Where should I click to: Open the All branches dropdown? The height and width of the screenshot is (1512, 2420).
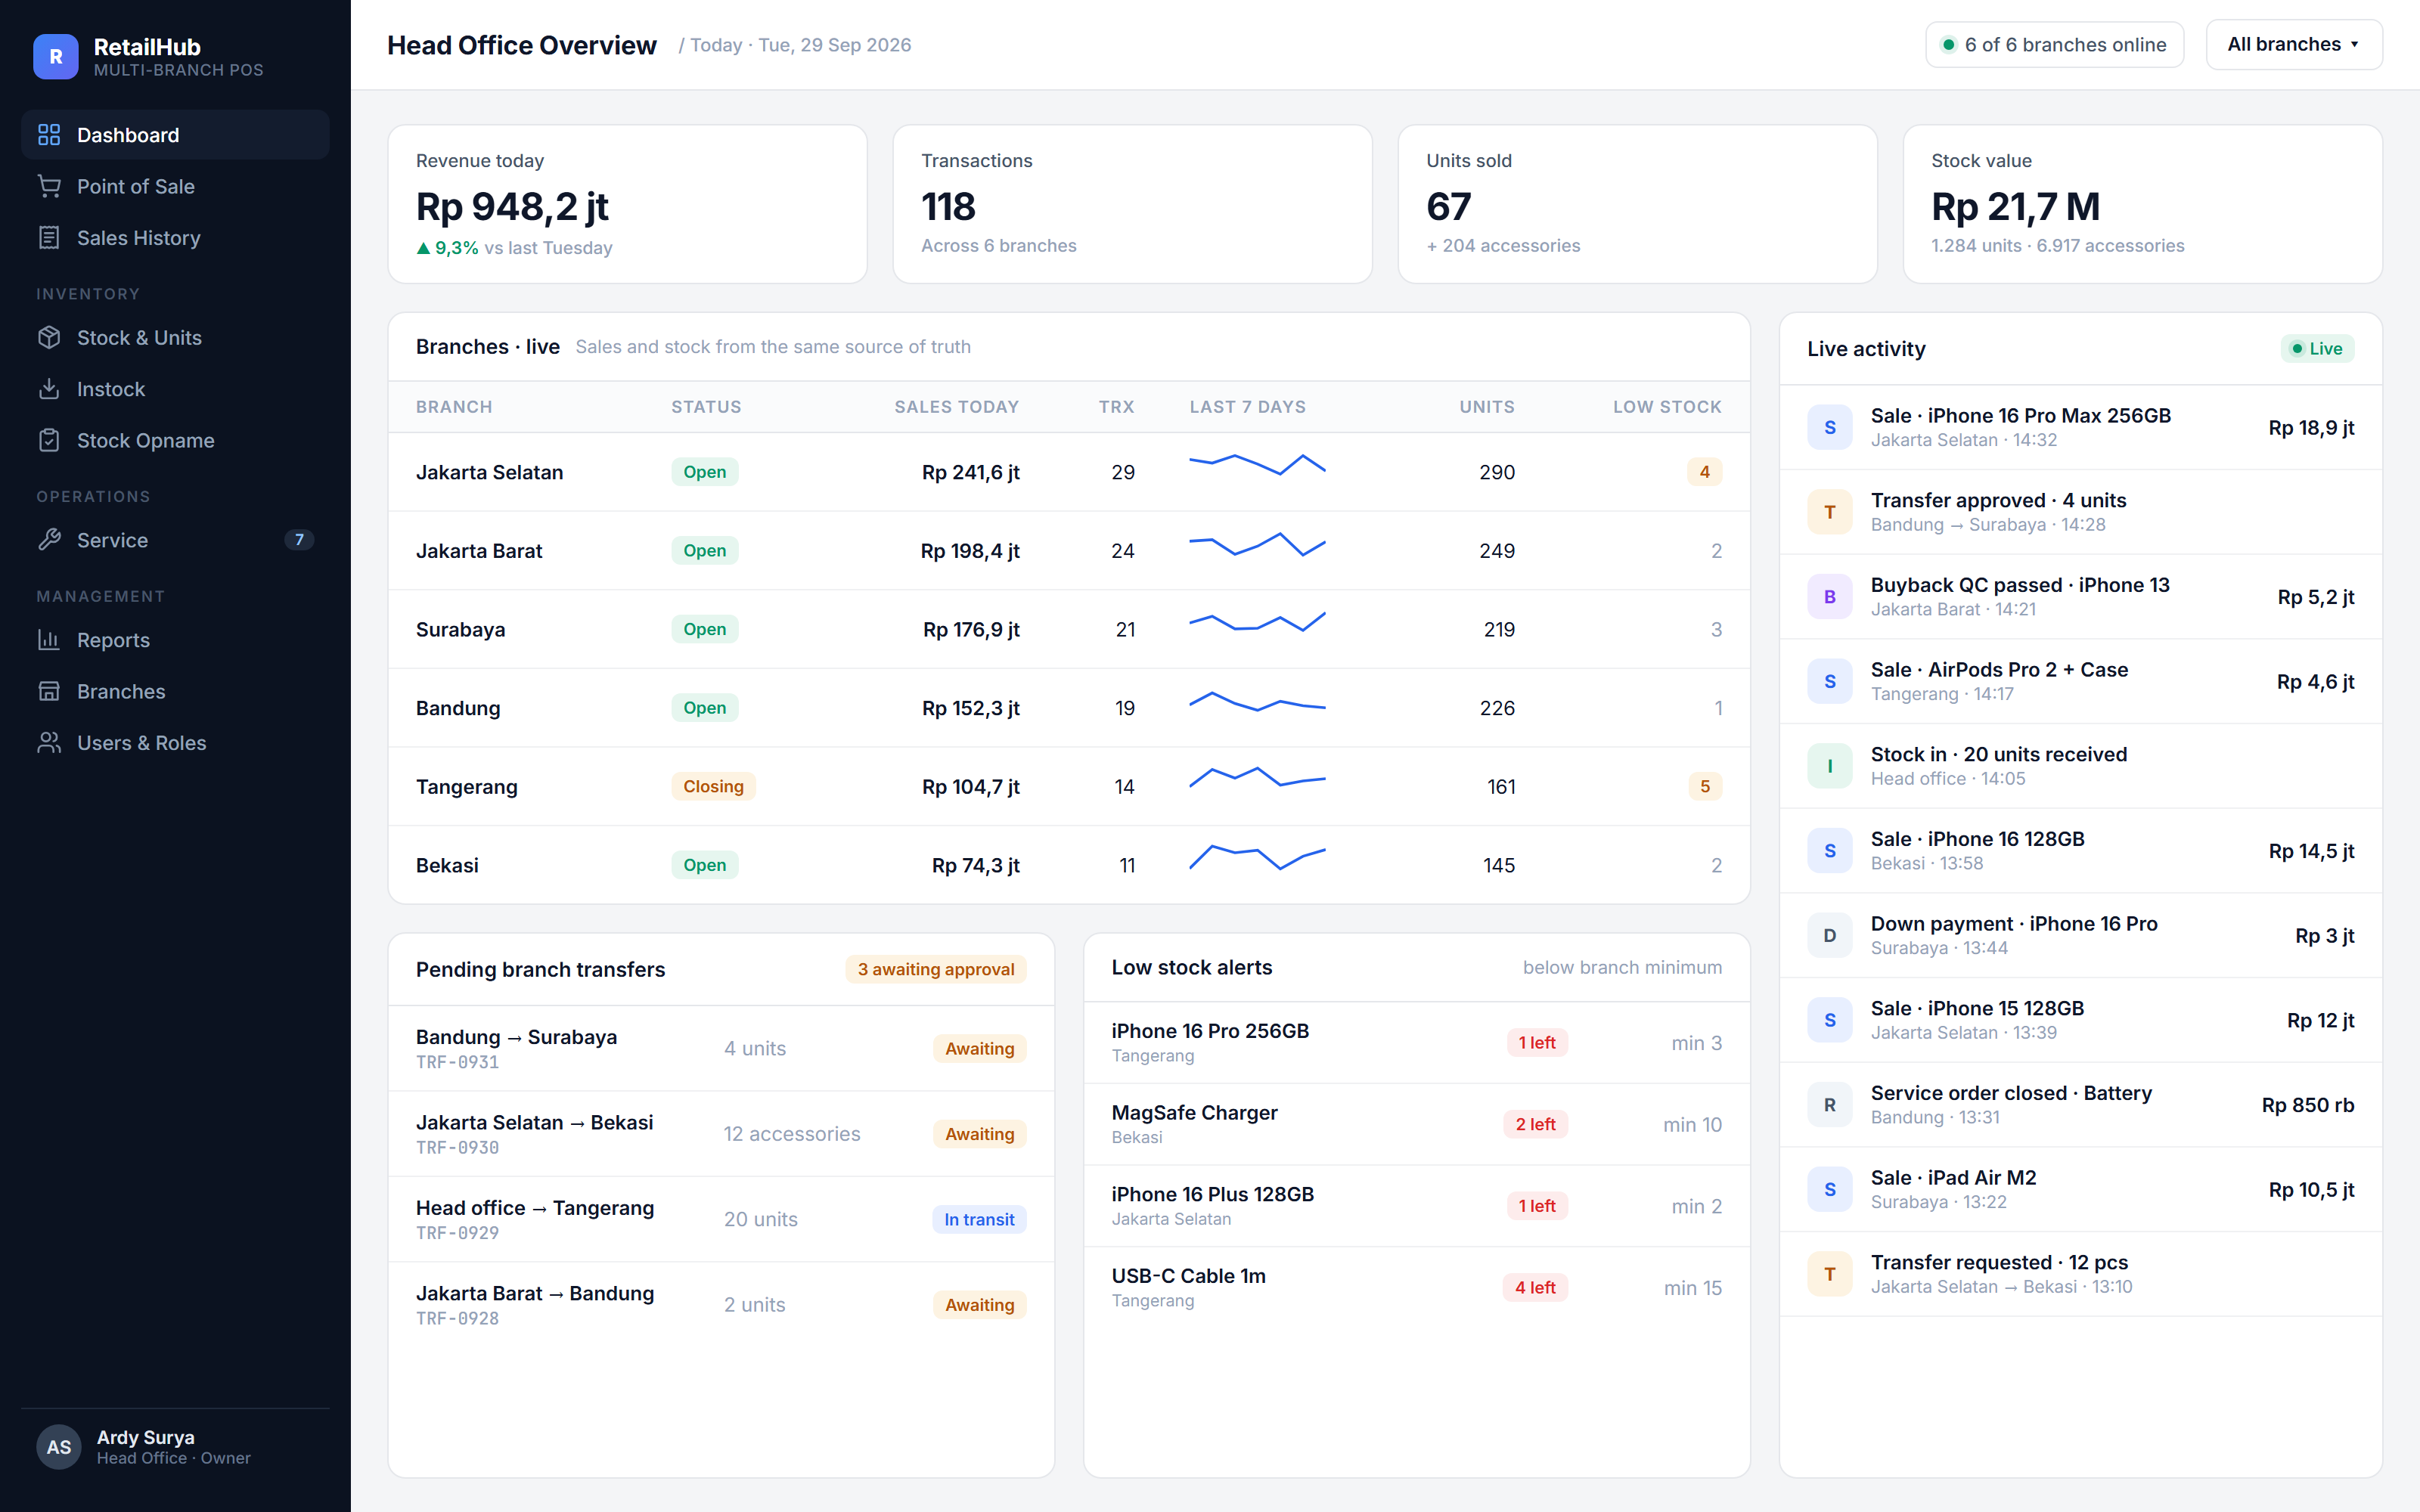[2294, 45]
